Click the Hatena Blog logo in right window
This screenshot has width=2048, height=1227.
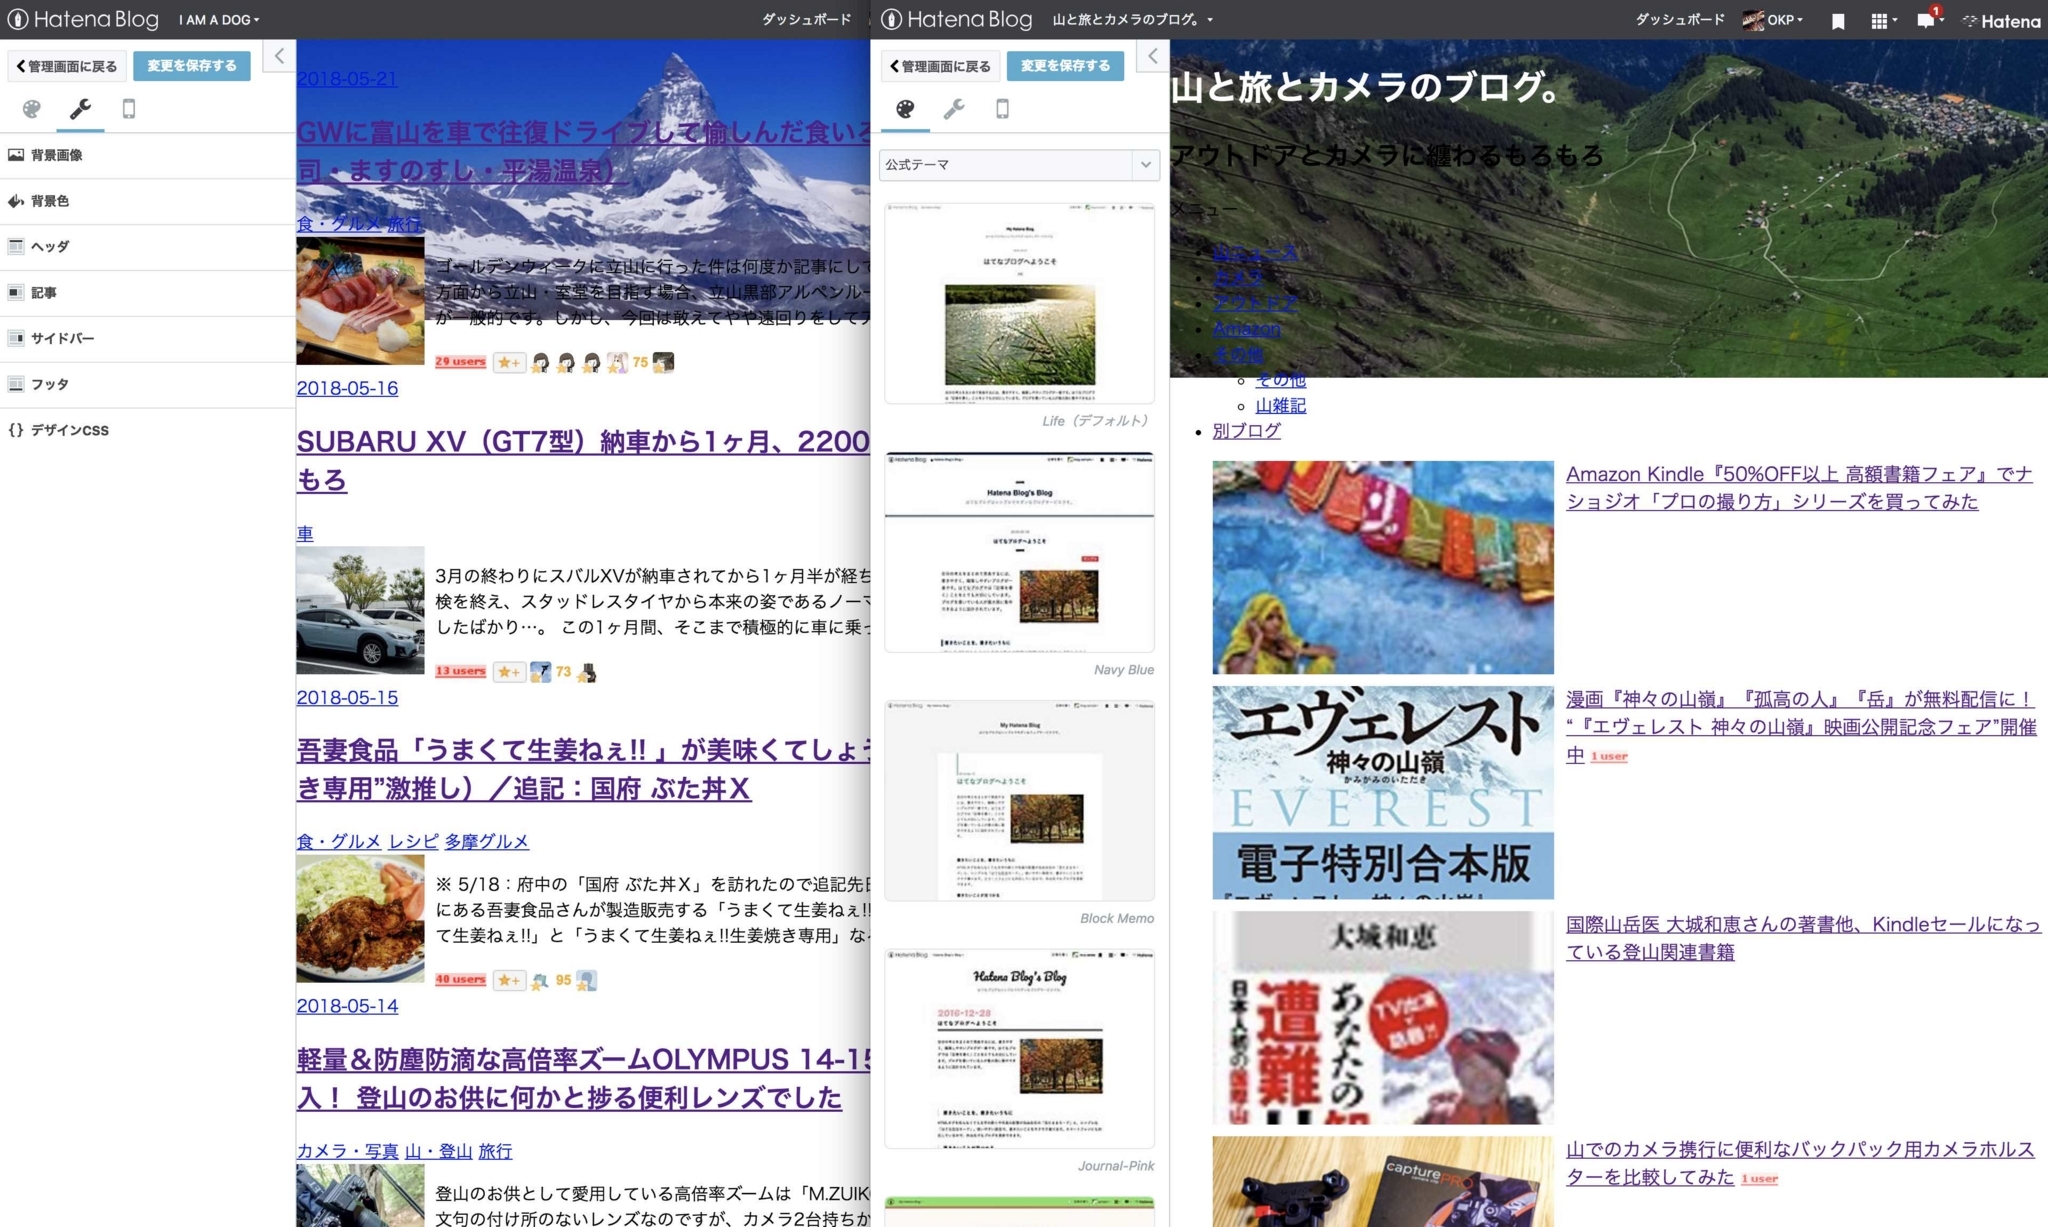pos(957,19)
